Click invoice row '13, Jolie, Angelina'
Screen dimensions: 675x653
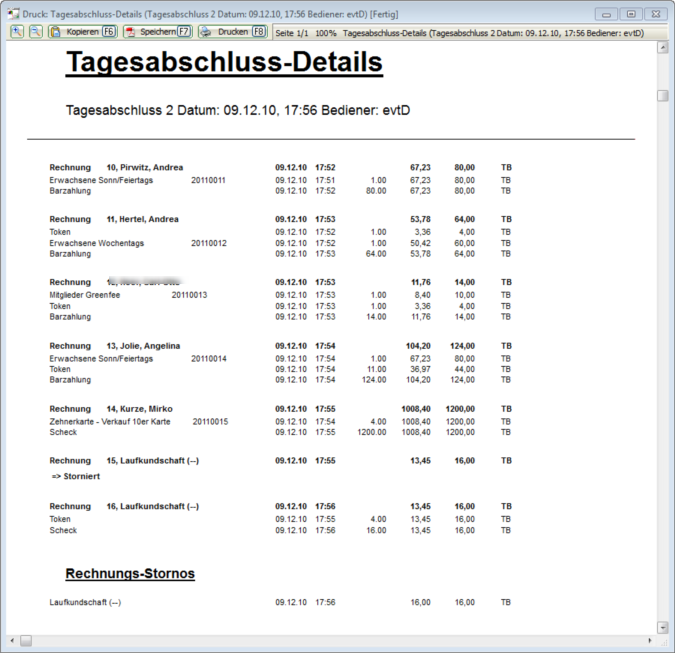point(280,346)
